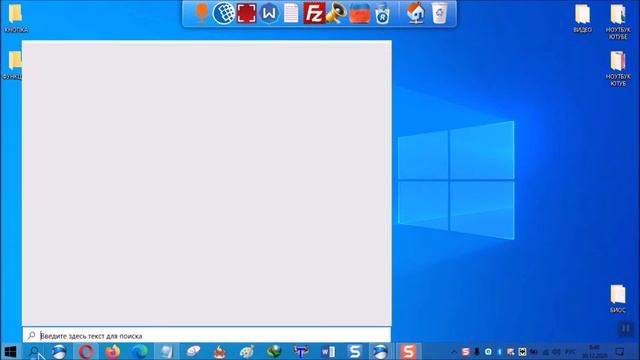Open the lined text document dock icon
640x360 pixels.
[x=291, y=13]
